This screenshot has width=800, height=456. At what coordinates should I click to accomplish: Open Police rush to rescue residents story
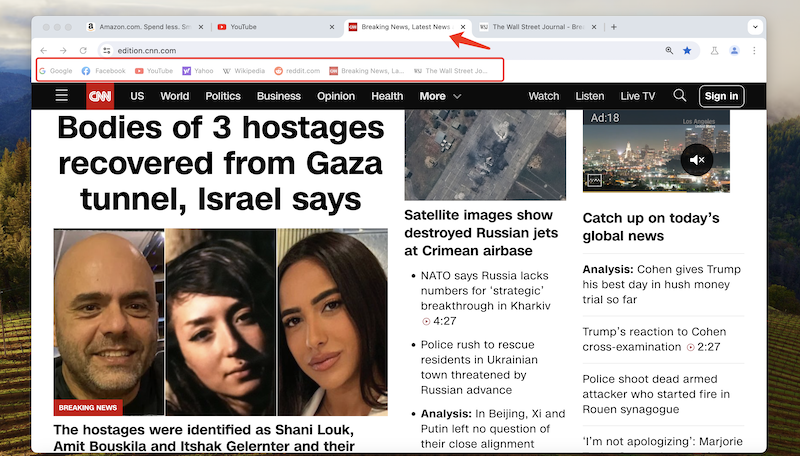click(x=479, y=367)
